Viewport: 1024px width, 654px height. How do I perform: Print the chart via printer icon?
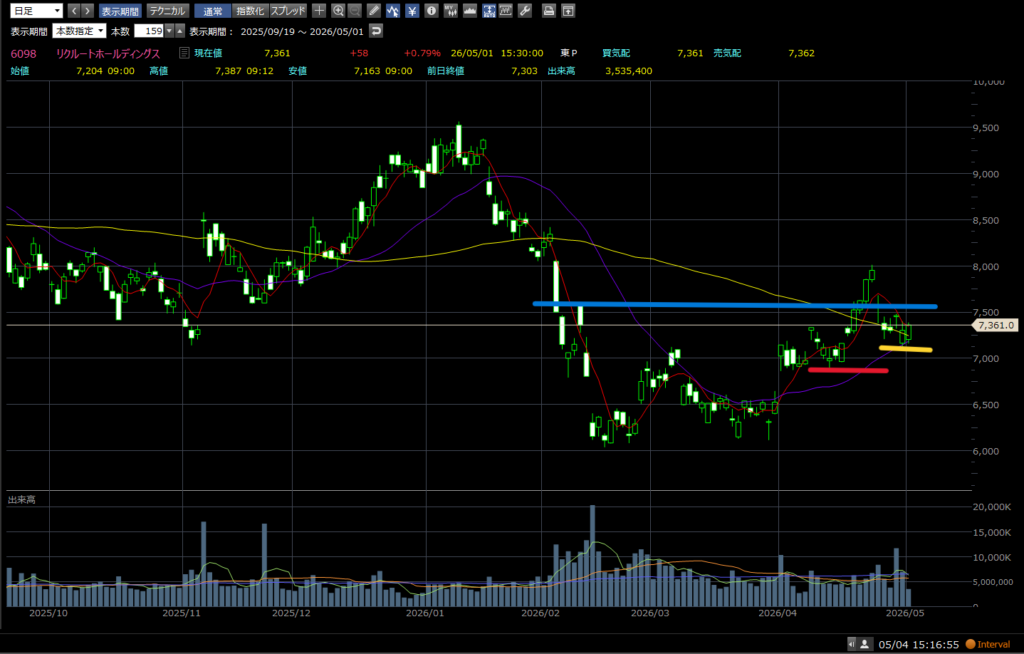[x=549, y=10]
